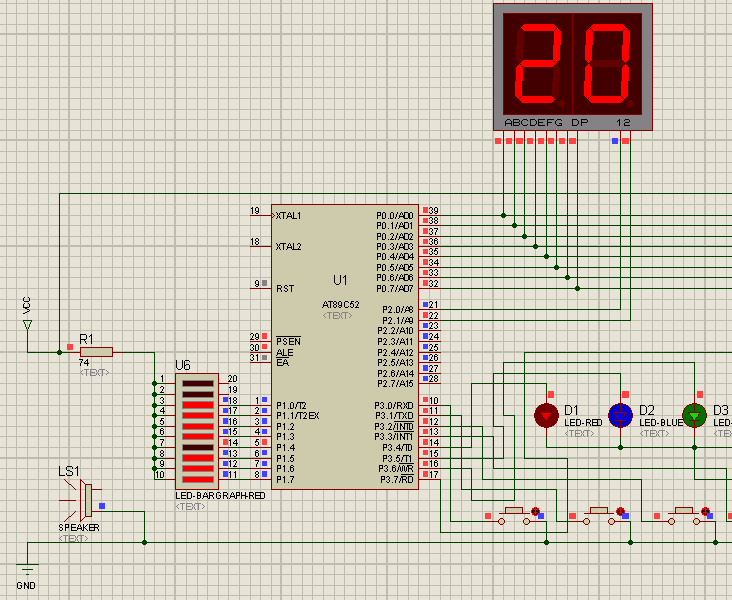
Task: Click the P0.7/AD7 pin label
Action: click(x=395, y=289)
